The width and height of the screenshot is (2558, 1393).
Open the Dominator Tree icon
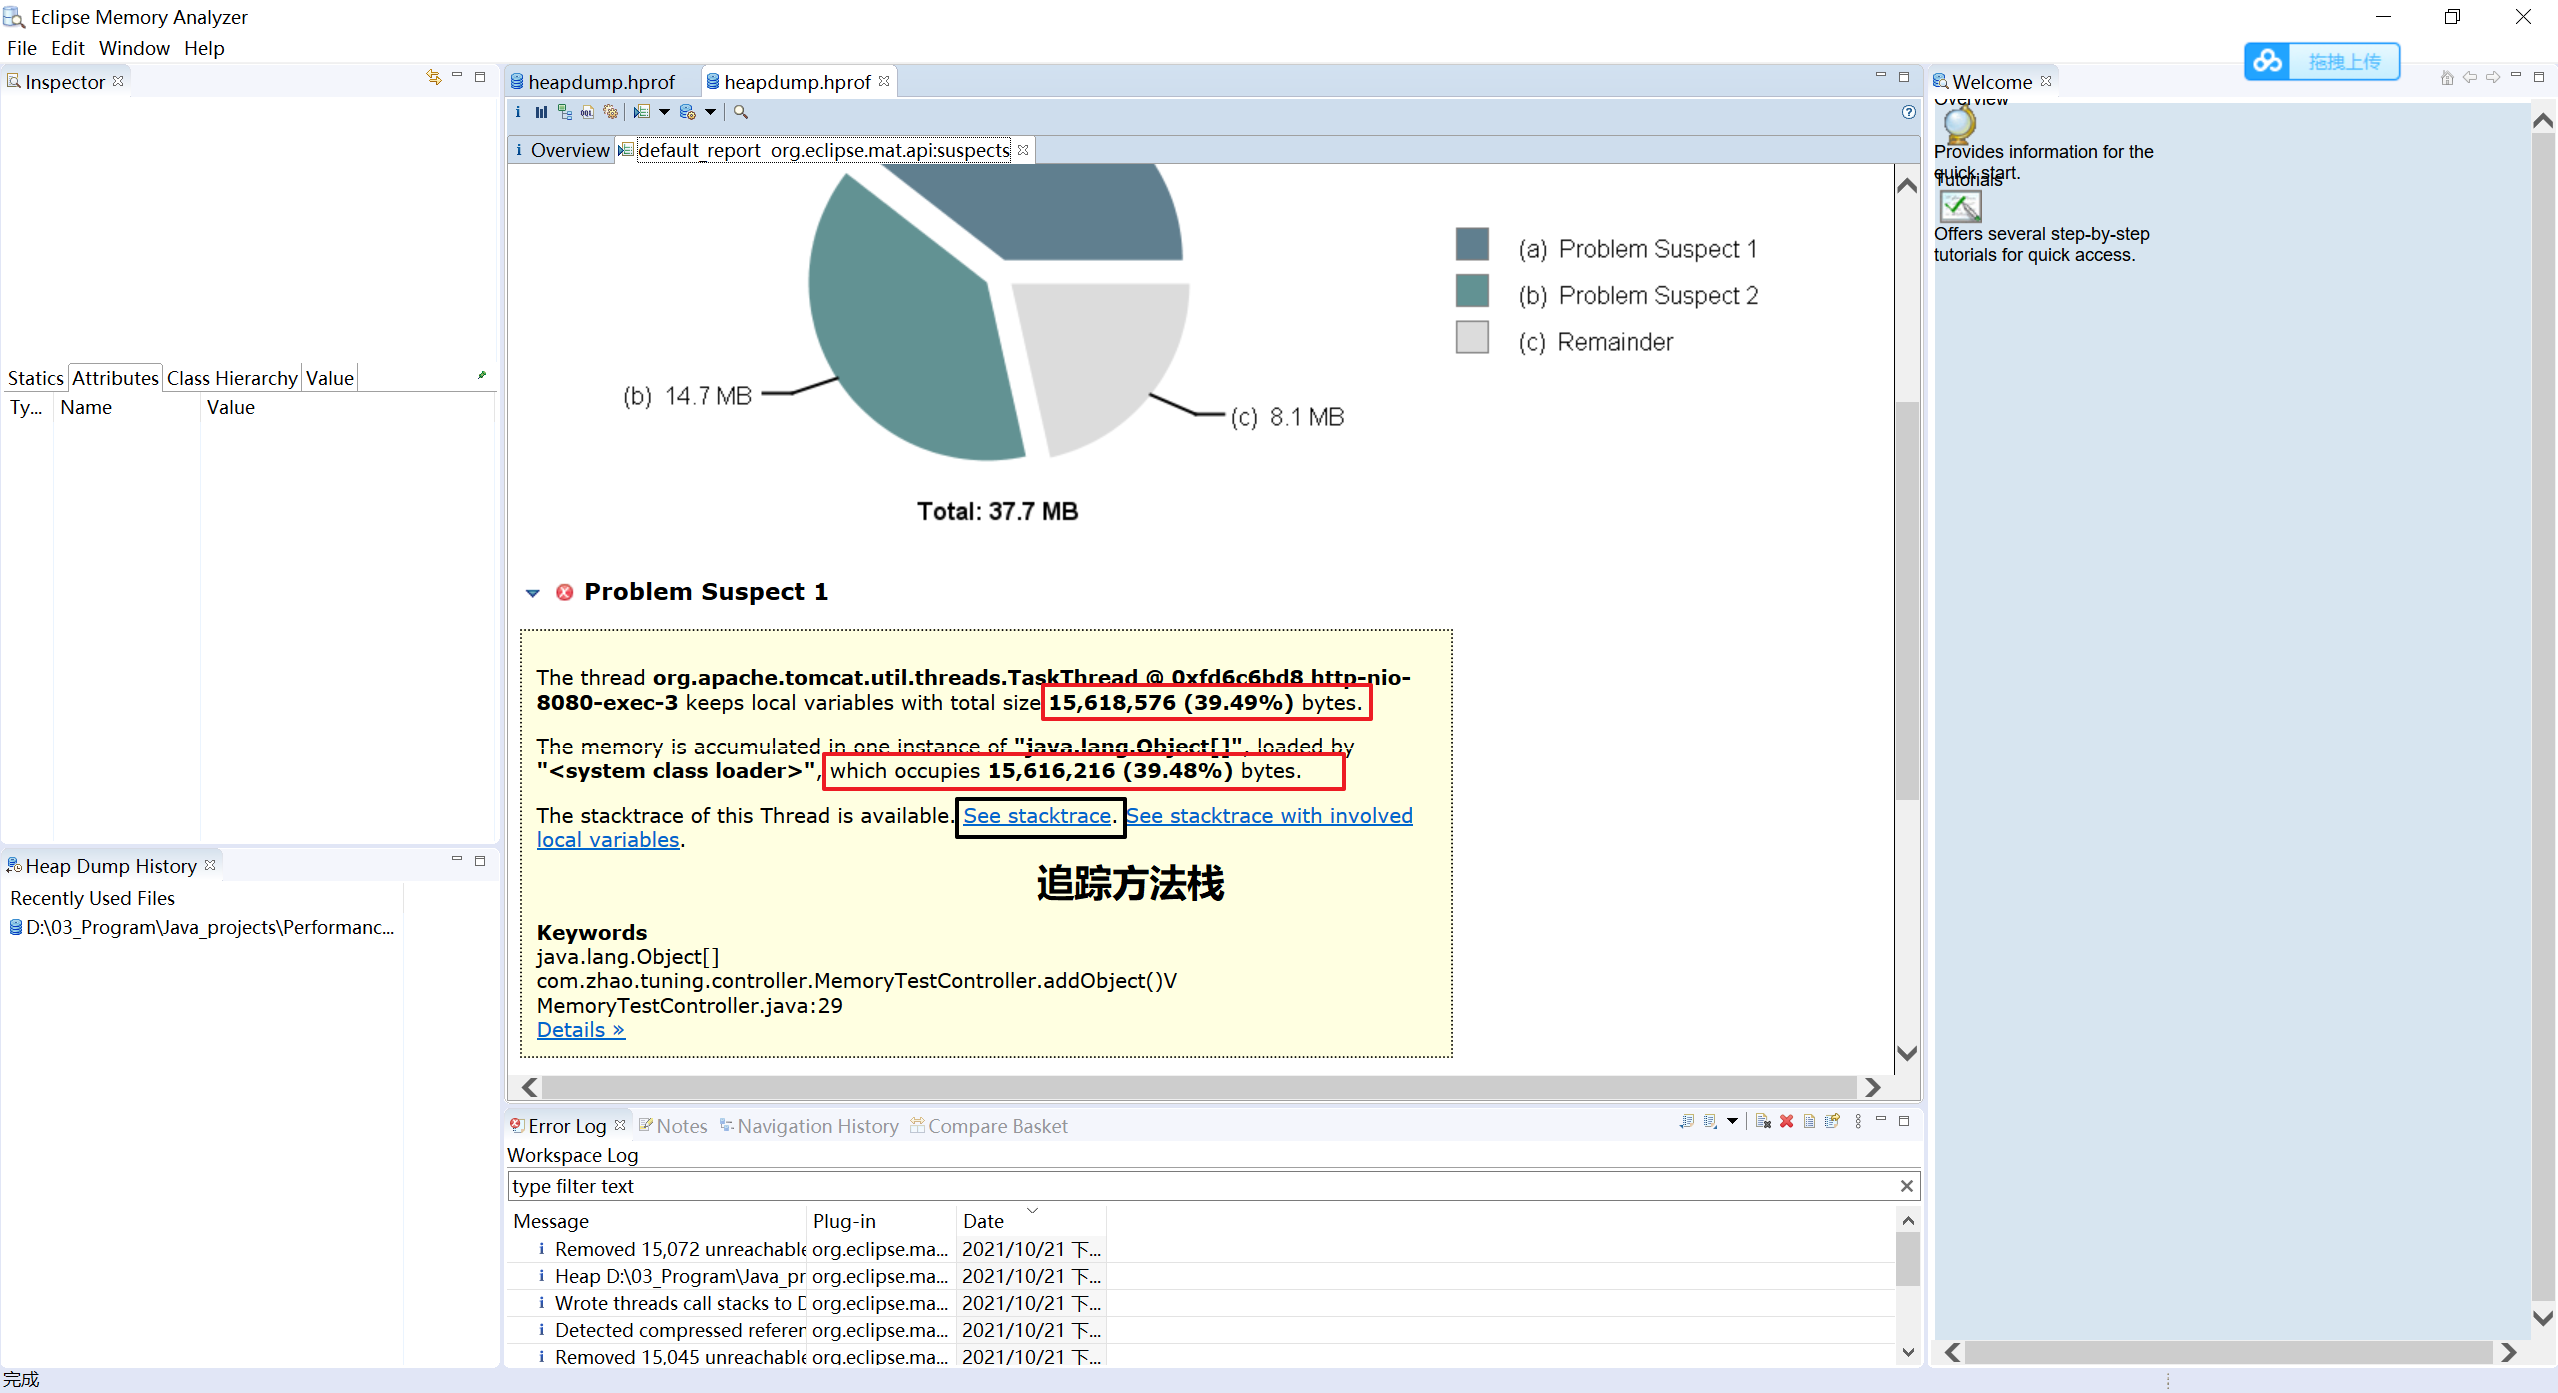(565, 112)
